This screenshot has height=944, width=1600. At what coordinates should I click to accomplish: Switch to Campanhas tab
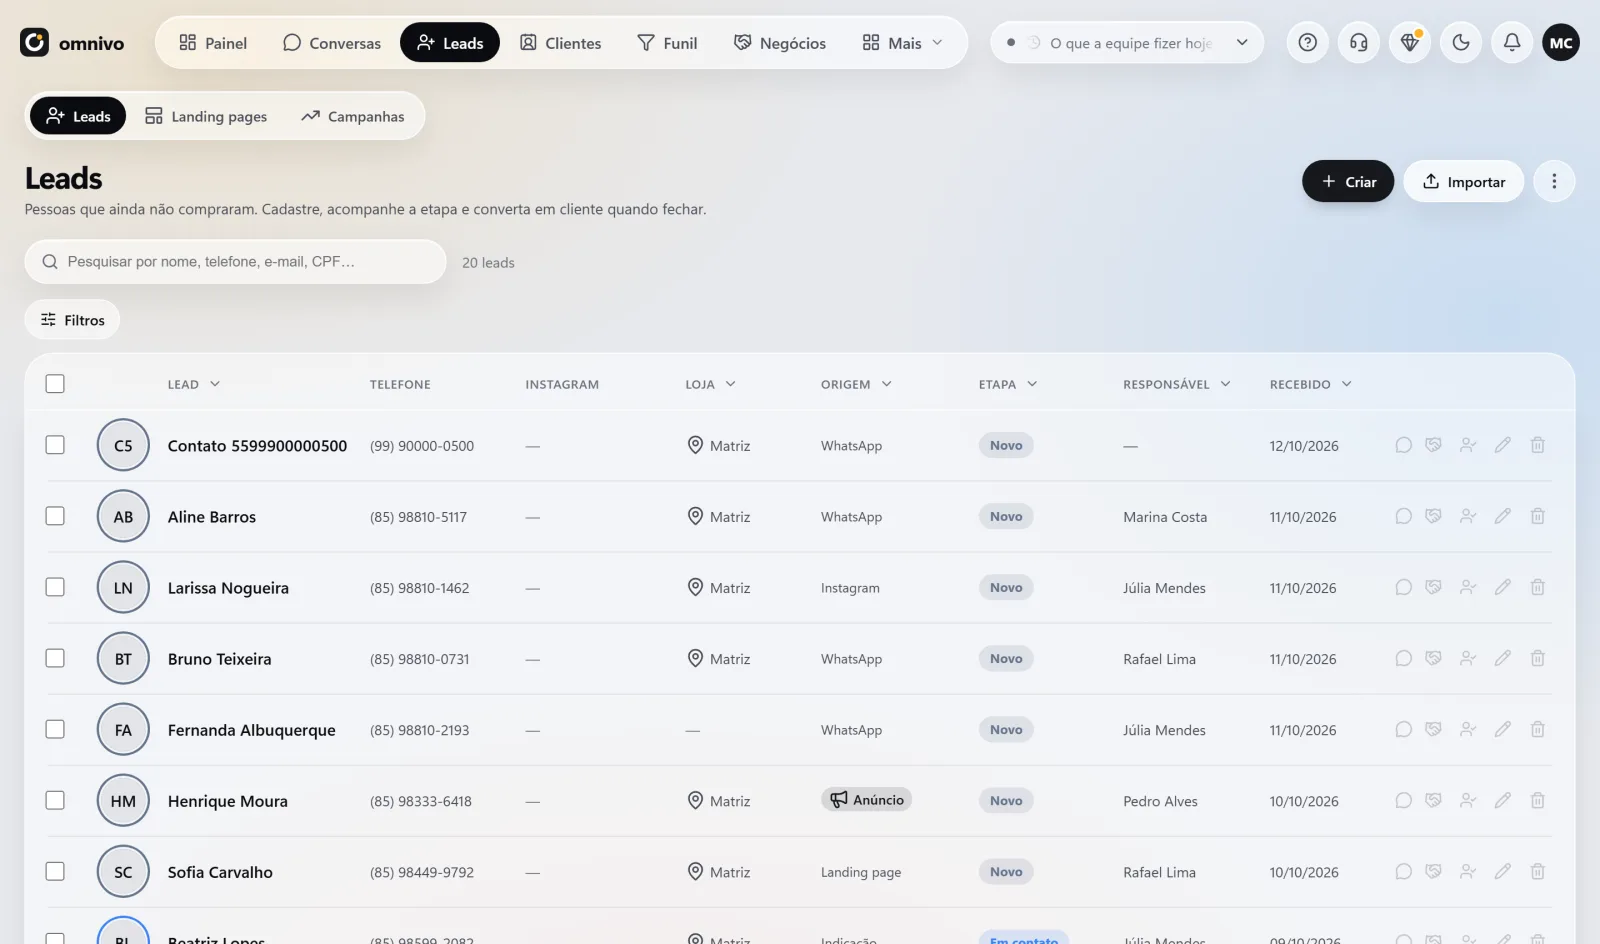(x=352, y=116)
